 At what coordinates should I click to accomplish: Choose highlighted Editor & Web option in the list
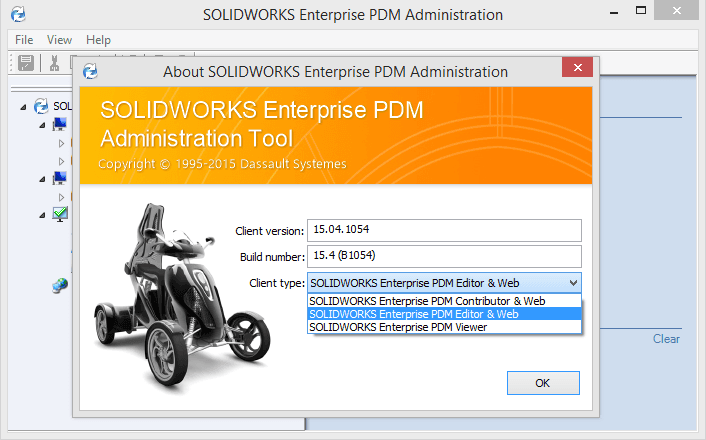tap(444, 314)
